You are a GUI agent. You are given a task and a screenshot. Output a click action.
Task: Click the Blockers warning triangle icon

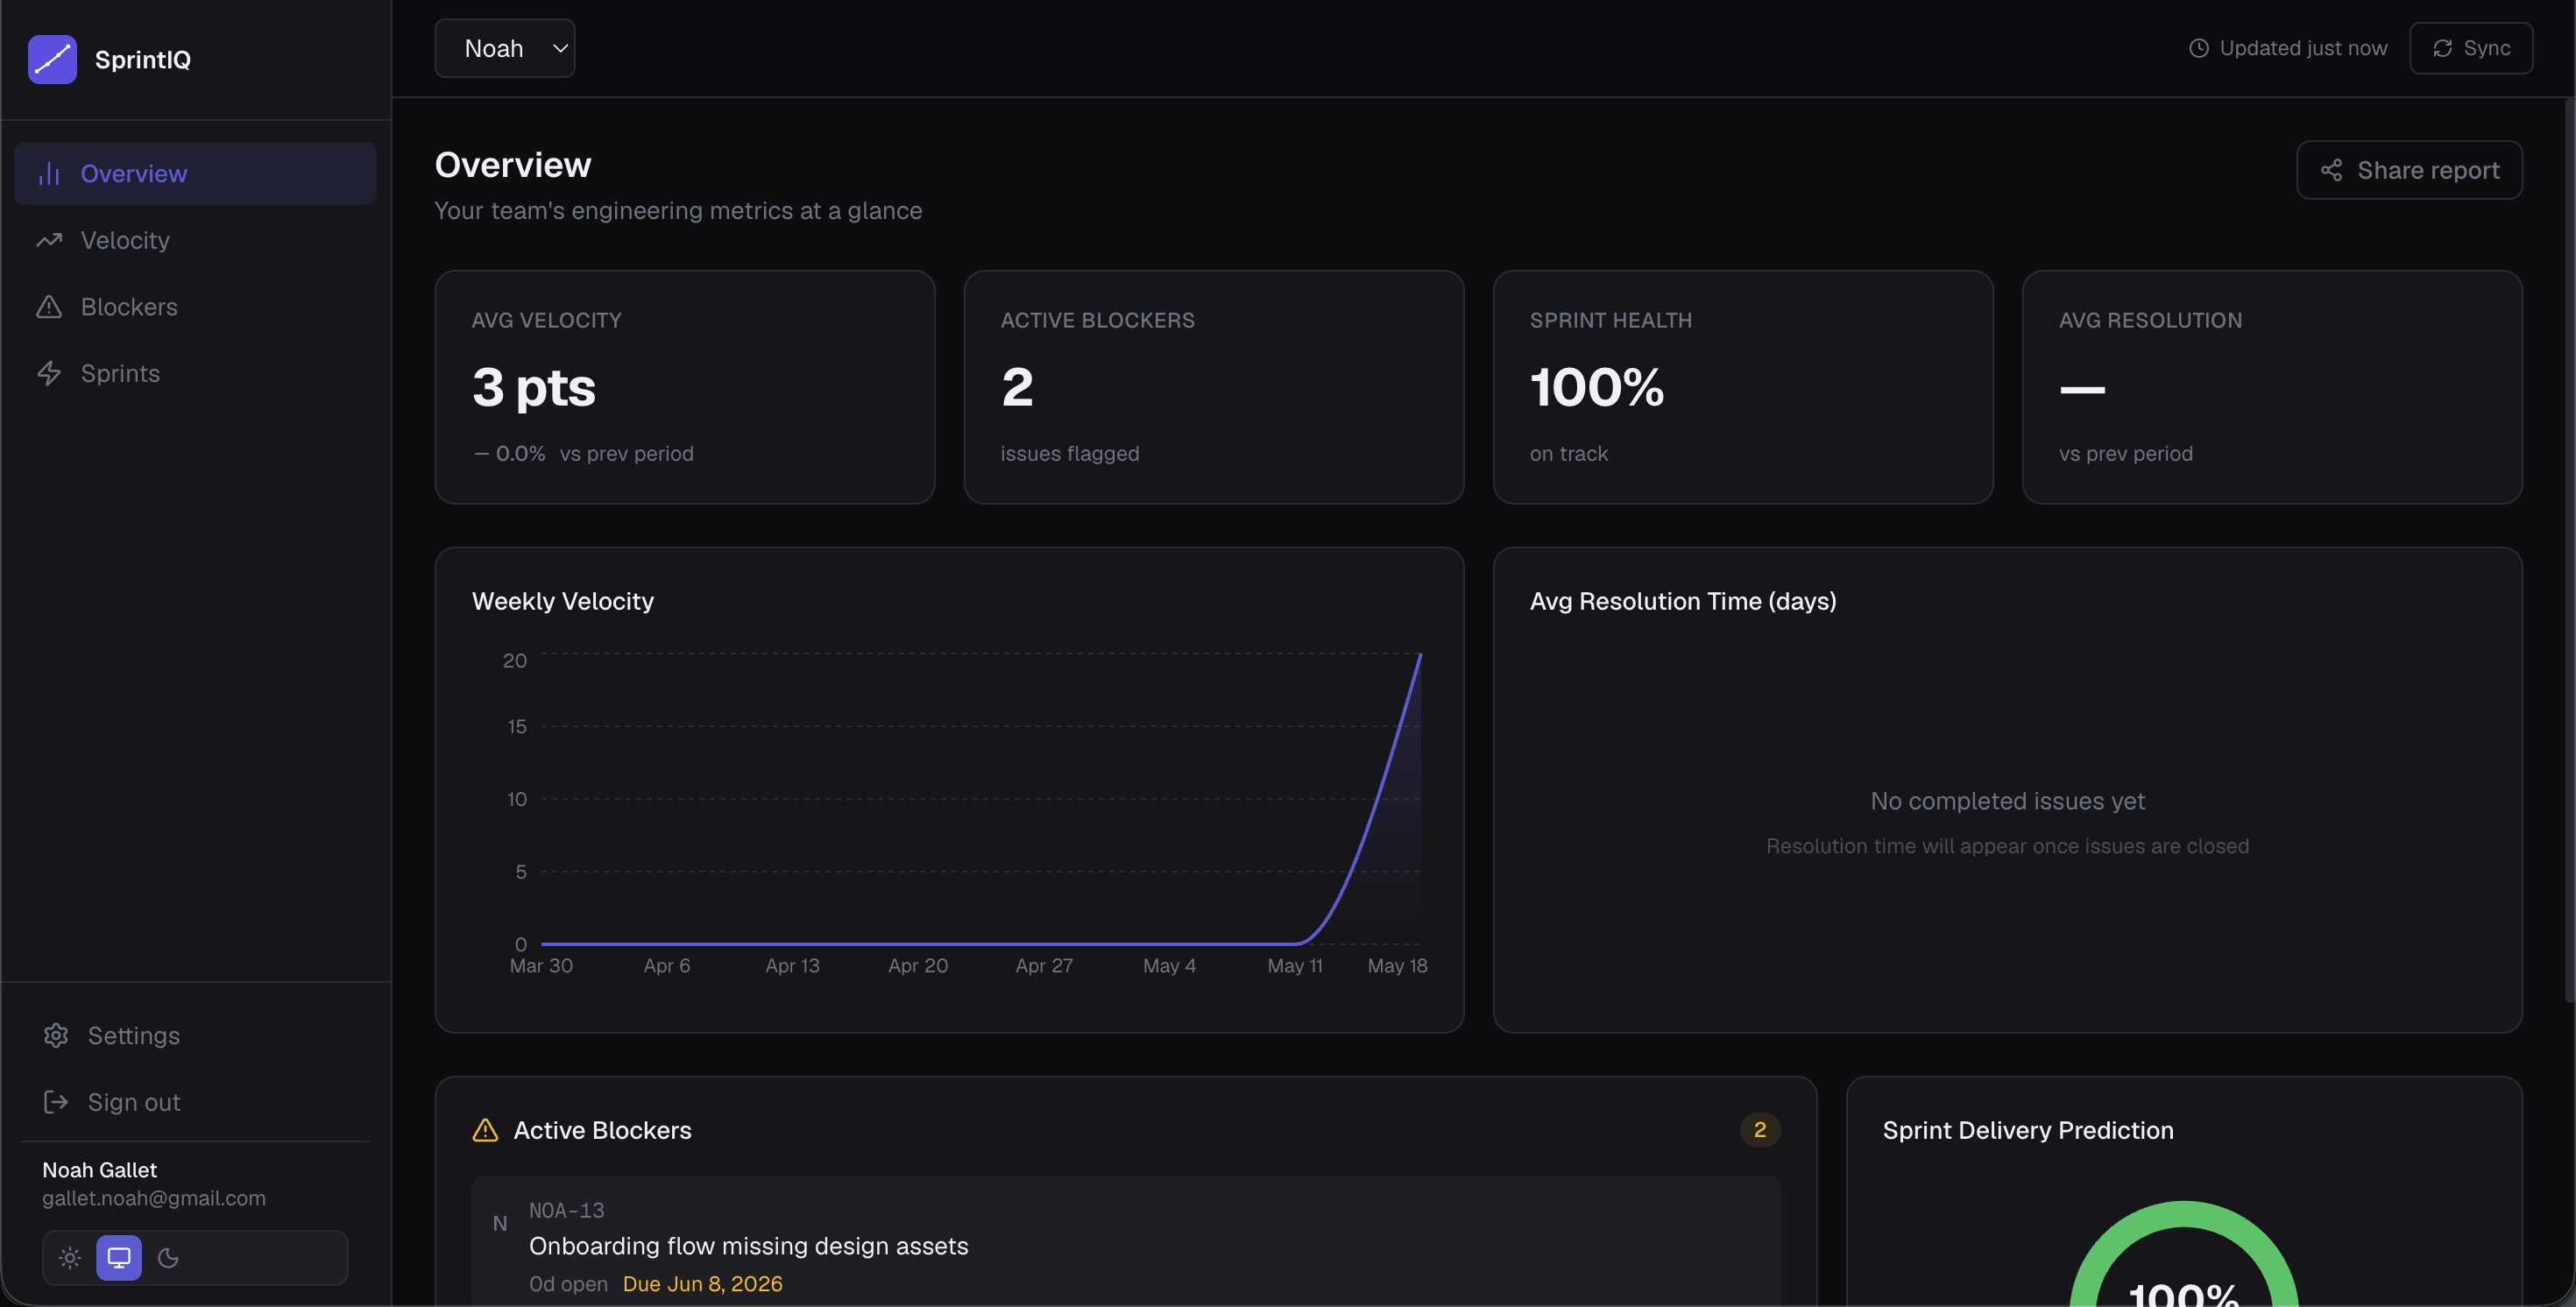pyautogui.click(x=49, y=307)
